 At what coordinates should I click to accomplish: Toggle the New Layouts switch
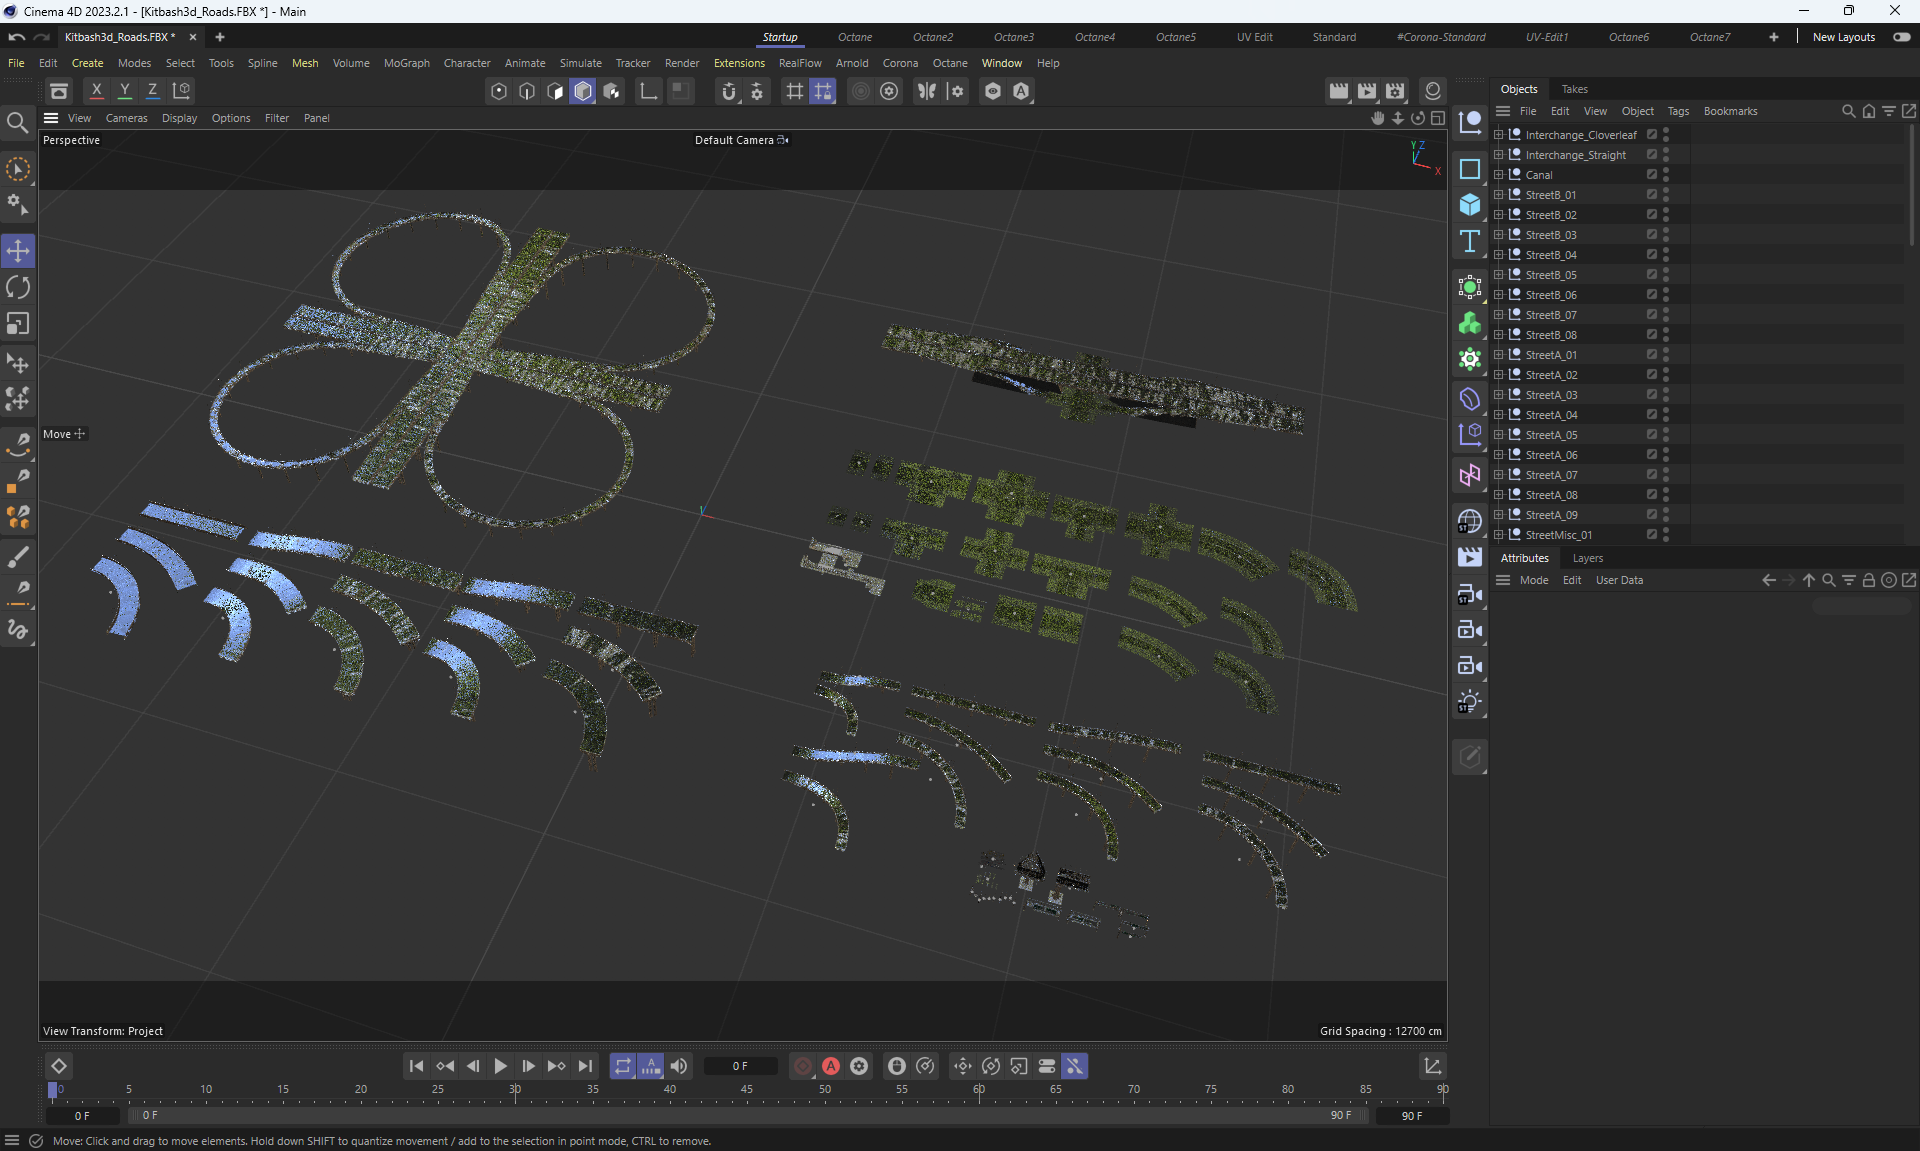pos(1901,37)
